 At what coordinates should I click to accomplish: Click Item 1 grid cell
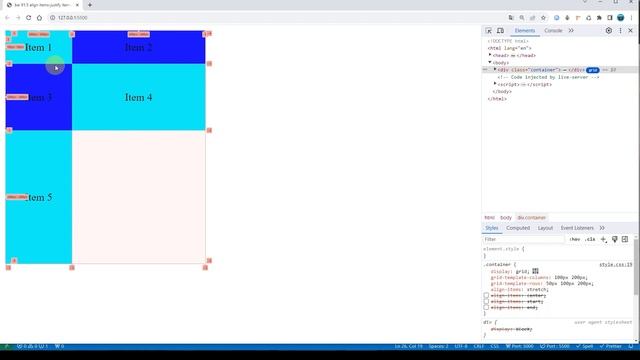point(38,47)
